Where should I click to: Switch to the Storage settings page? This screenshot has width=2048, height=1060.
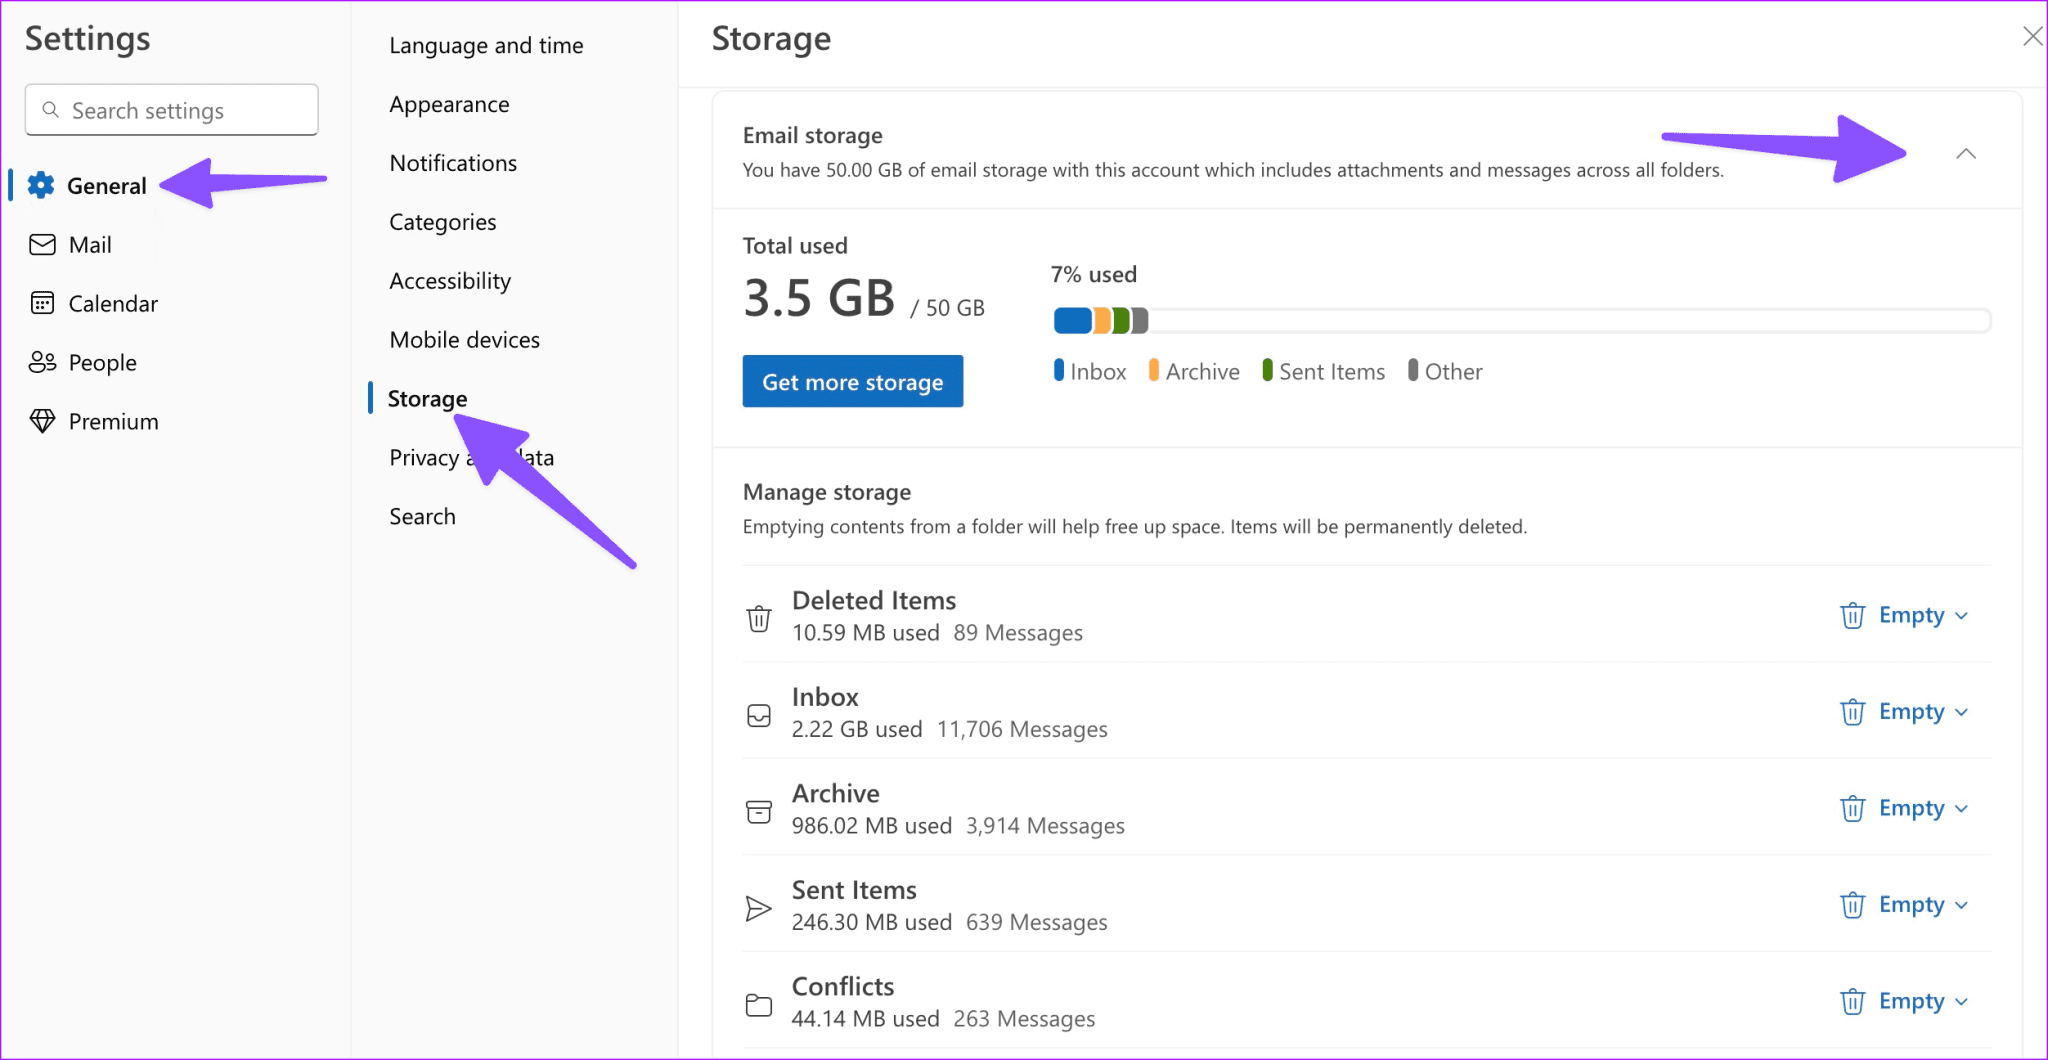pos(428,397)
